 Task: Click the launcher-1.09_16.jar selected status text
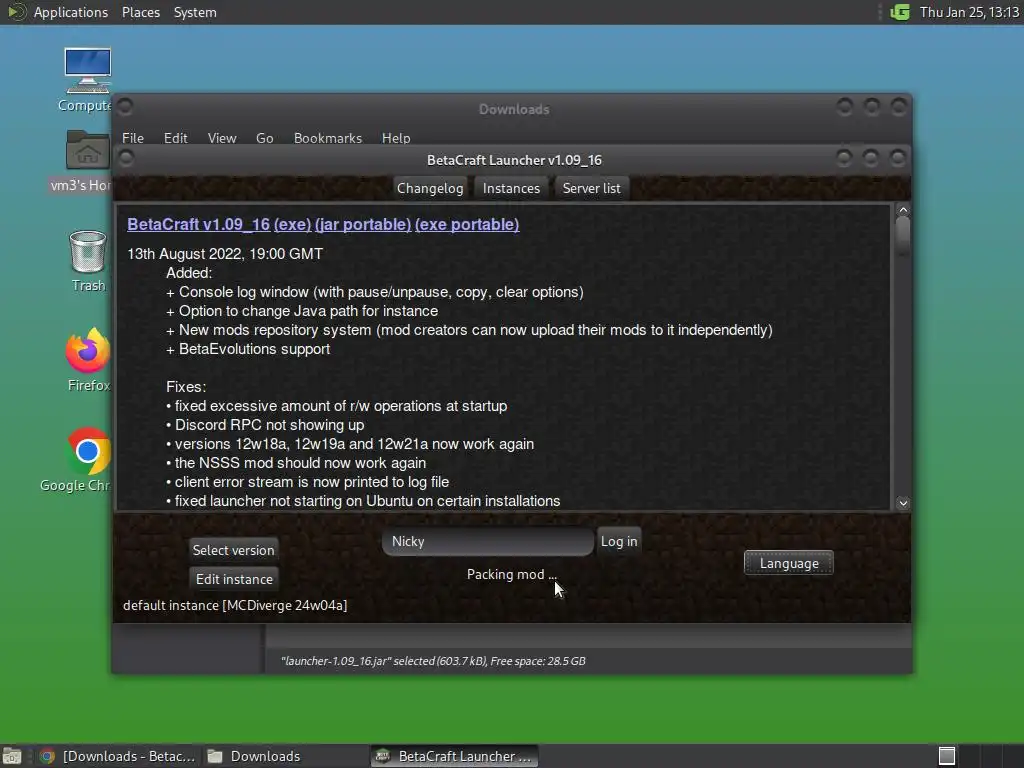[x=433, y=661]
